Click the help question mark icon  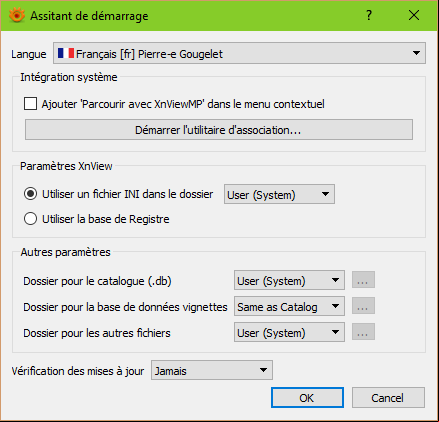[x=369, y=15]
